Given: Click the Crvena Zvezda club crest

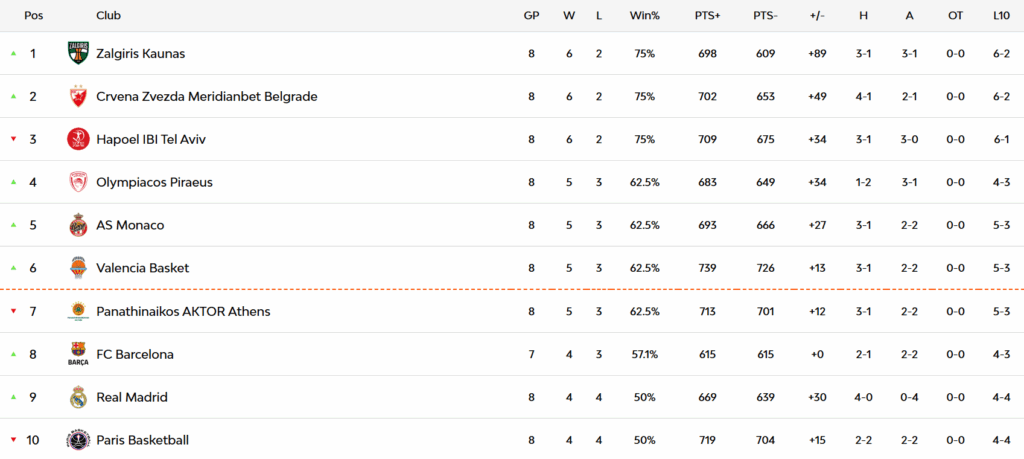Looking at the screenshot, I should coord(78,97).
